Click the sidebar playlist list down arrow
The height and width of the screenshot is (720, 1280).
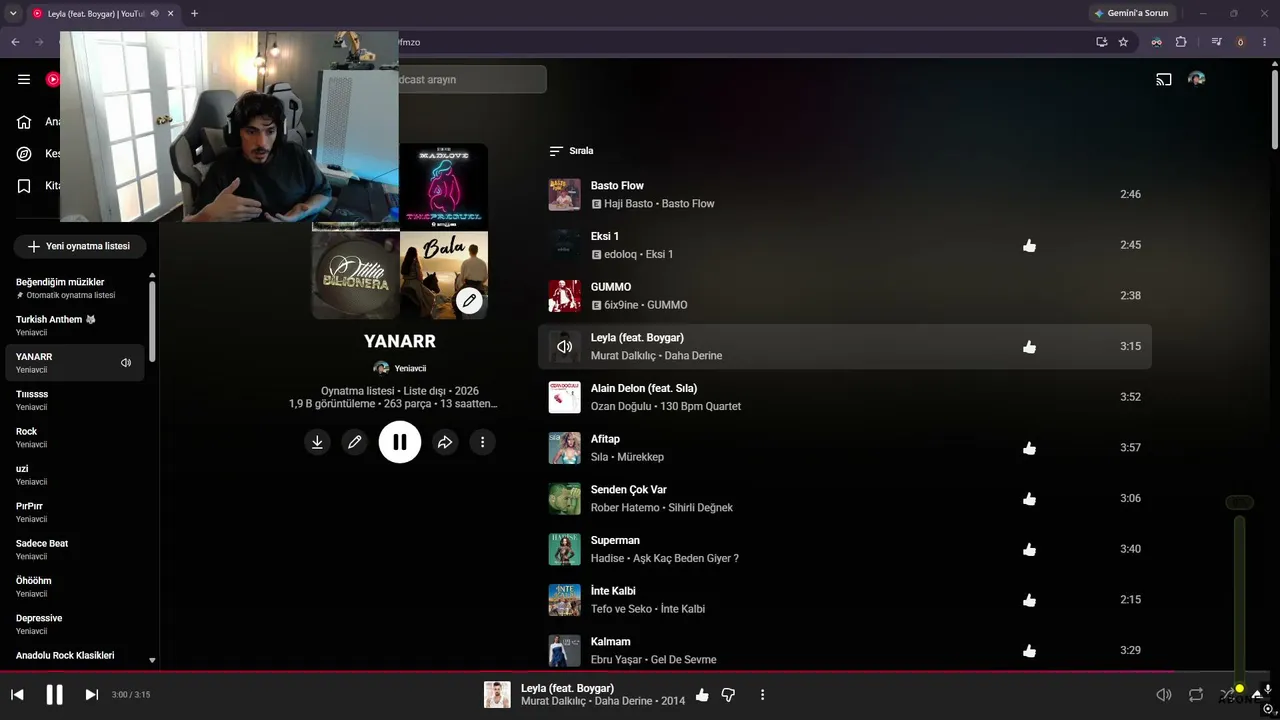[x=152, y=661]
